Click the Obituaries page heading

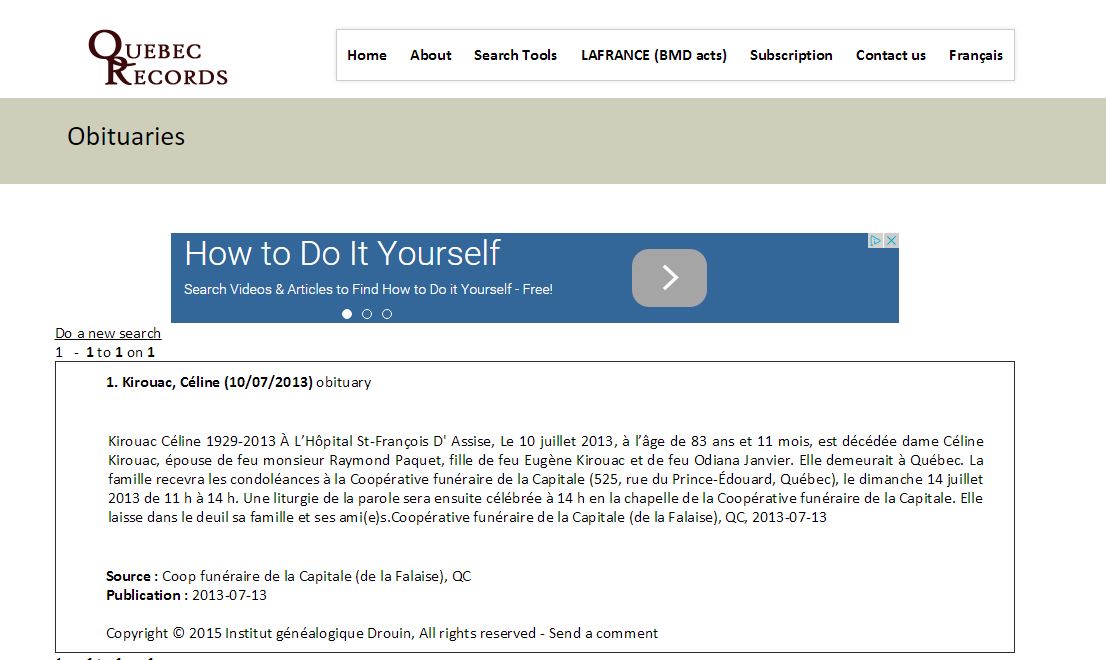pos(126,136)
